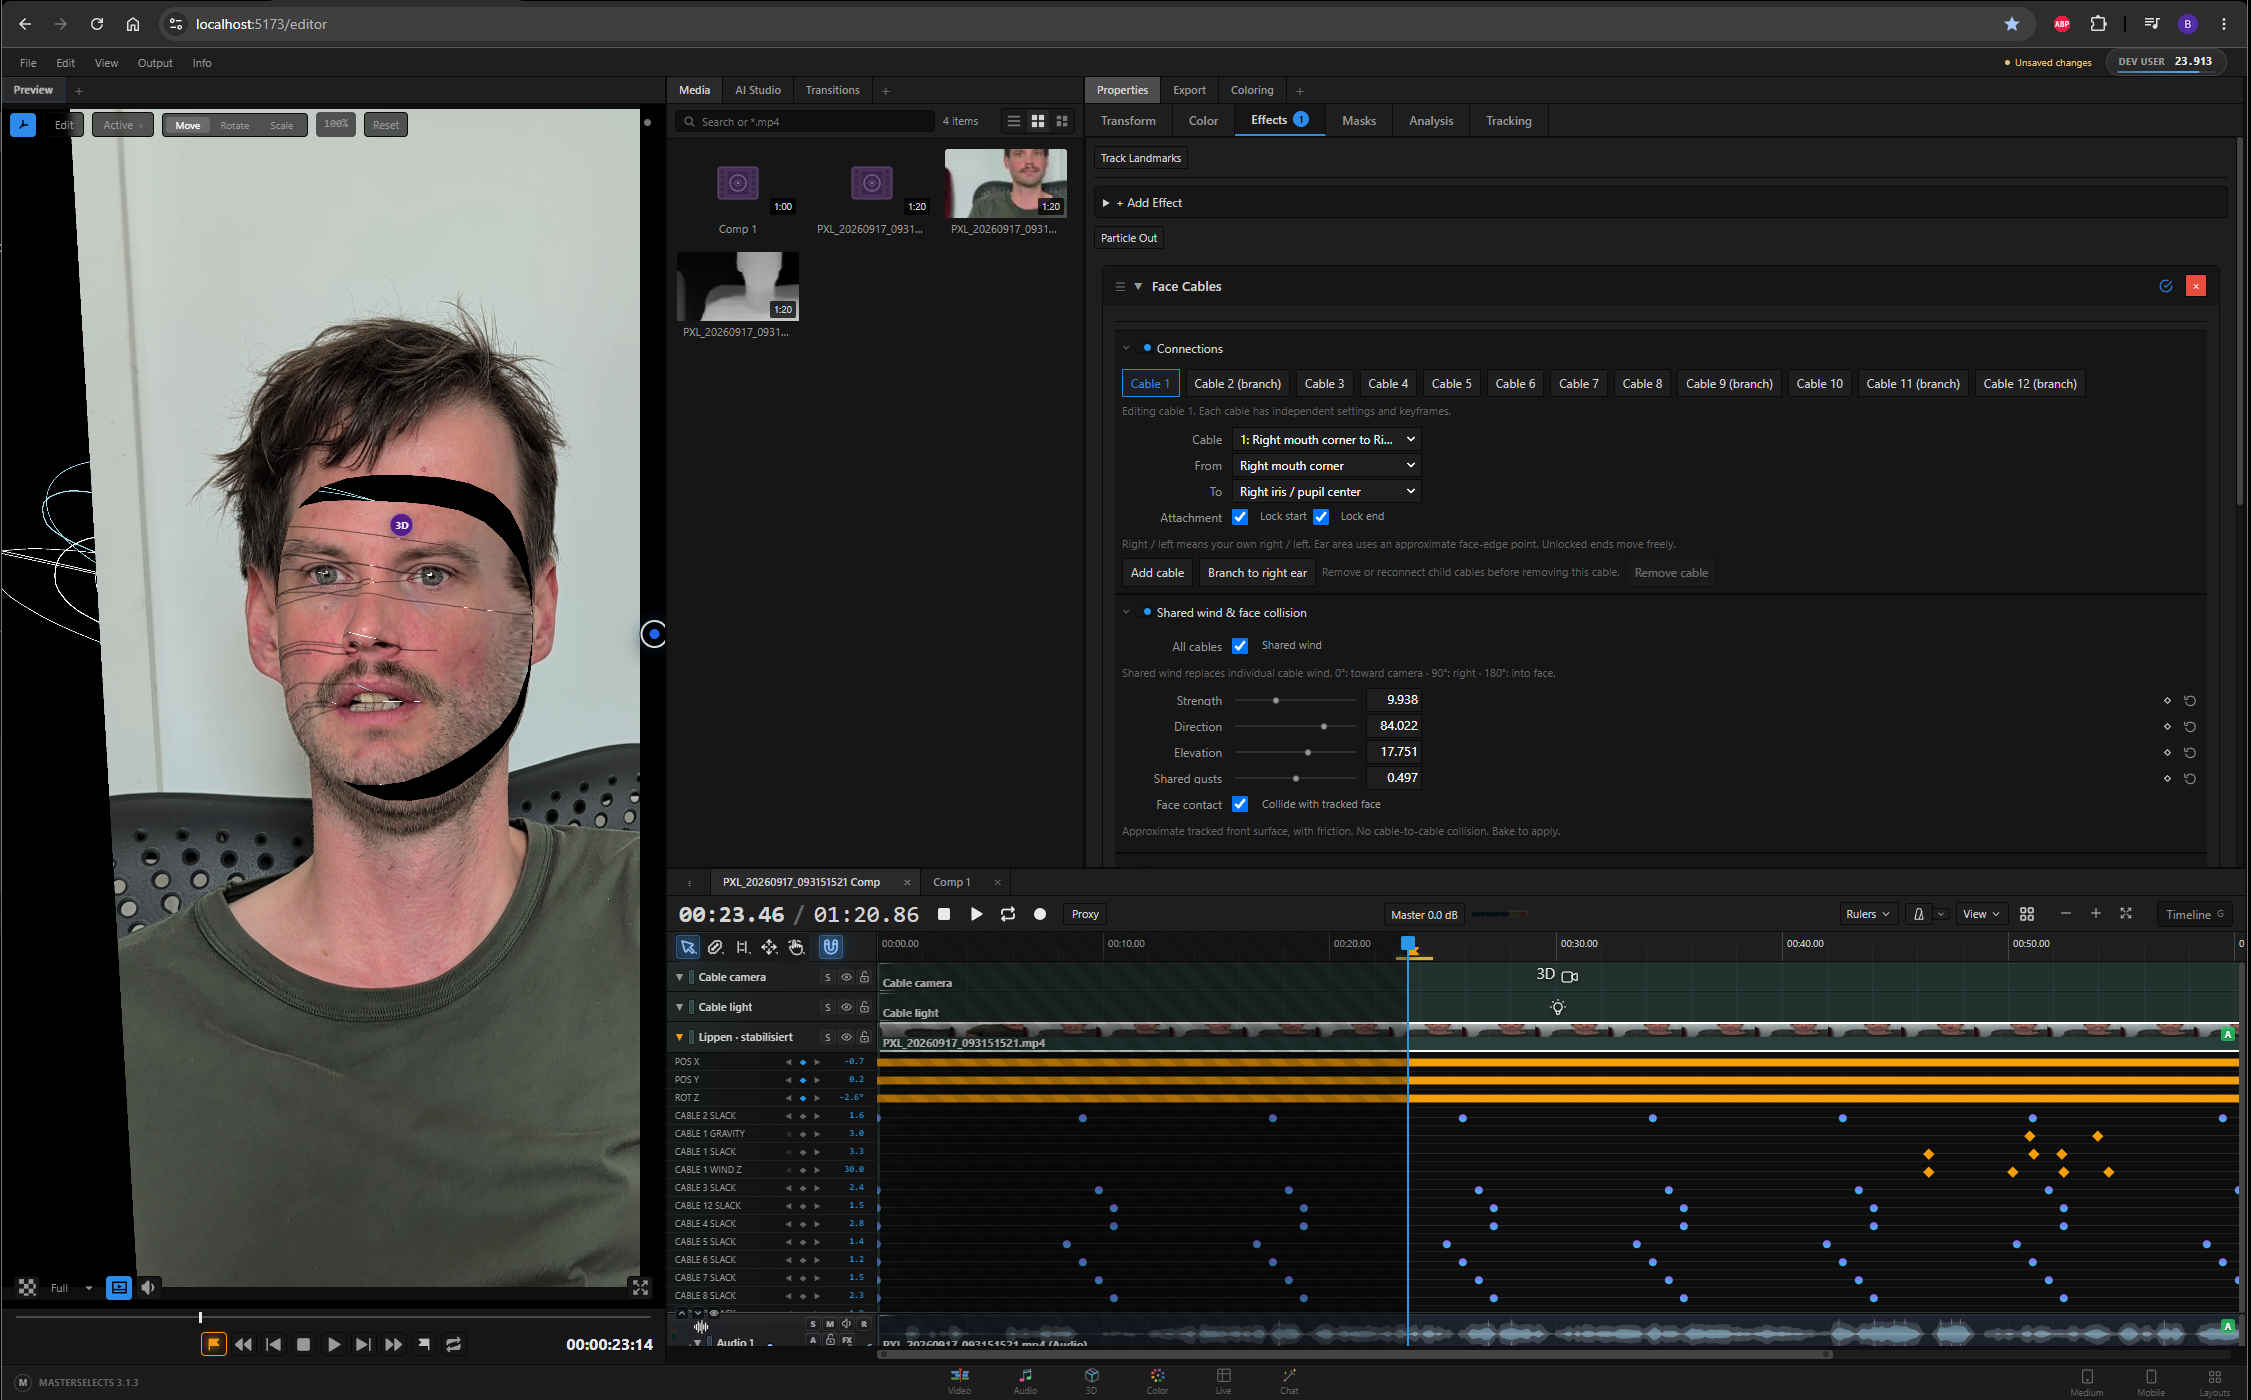Image resolution: width=2251 pixels, height=1400 pixels.
Task: Disable the Shared wind checkbox
Action: 1240,646
